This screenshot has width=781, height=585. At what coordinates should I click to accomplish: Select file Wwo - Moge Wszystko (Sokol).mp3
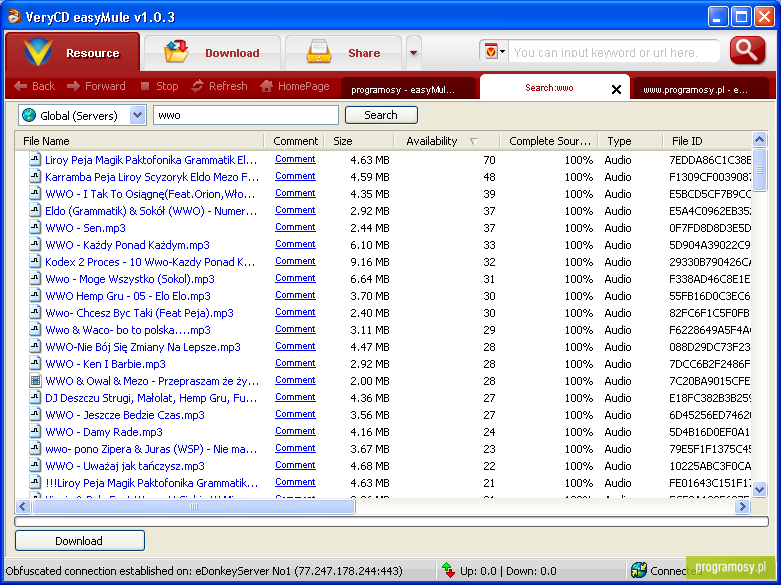[130, 279]
